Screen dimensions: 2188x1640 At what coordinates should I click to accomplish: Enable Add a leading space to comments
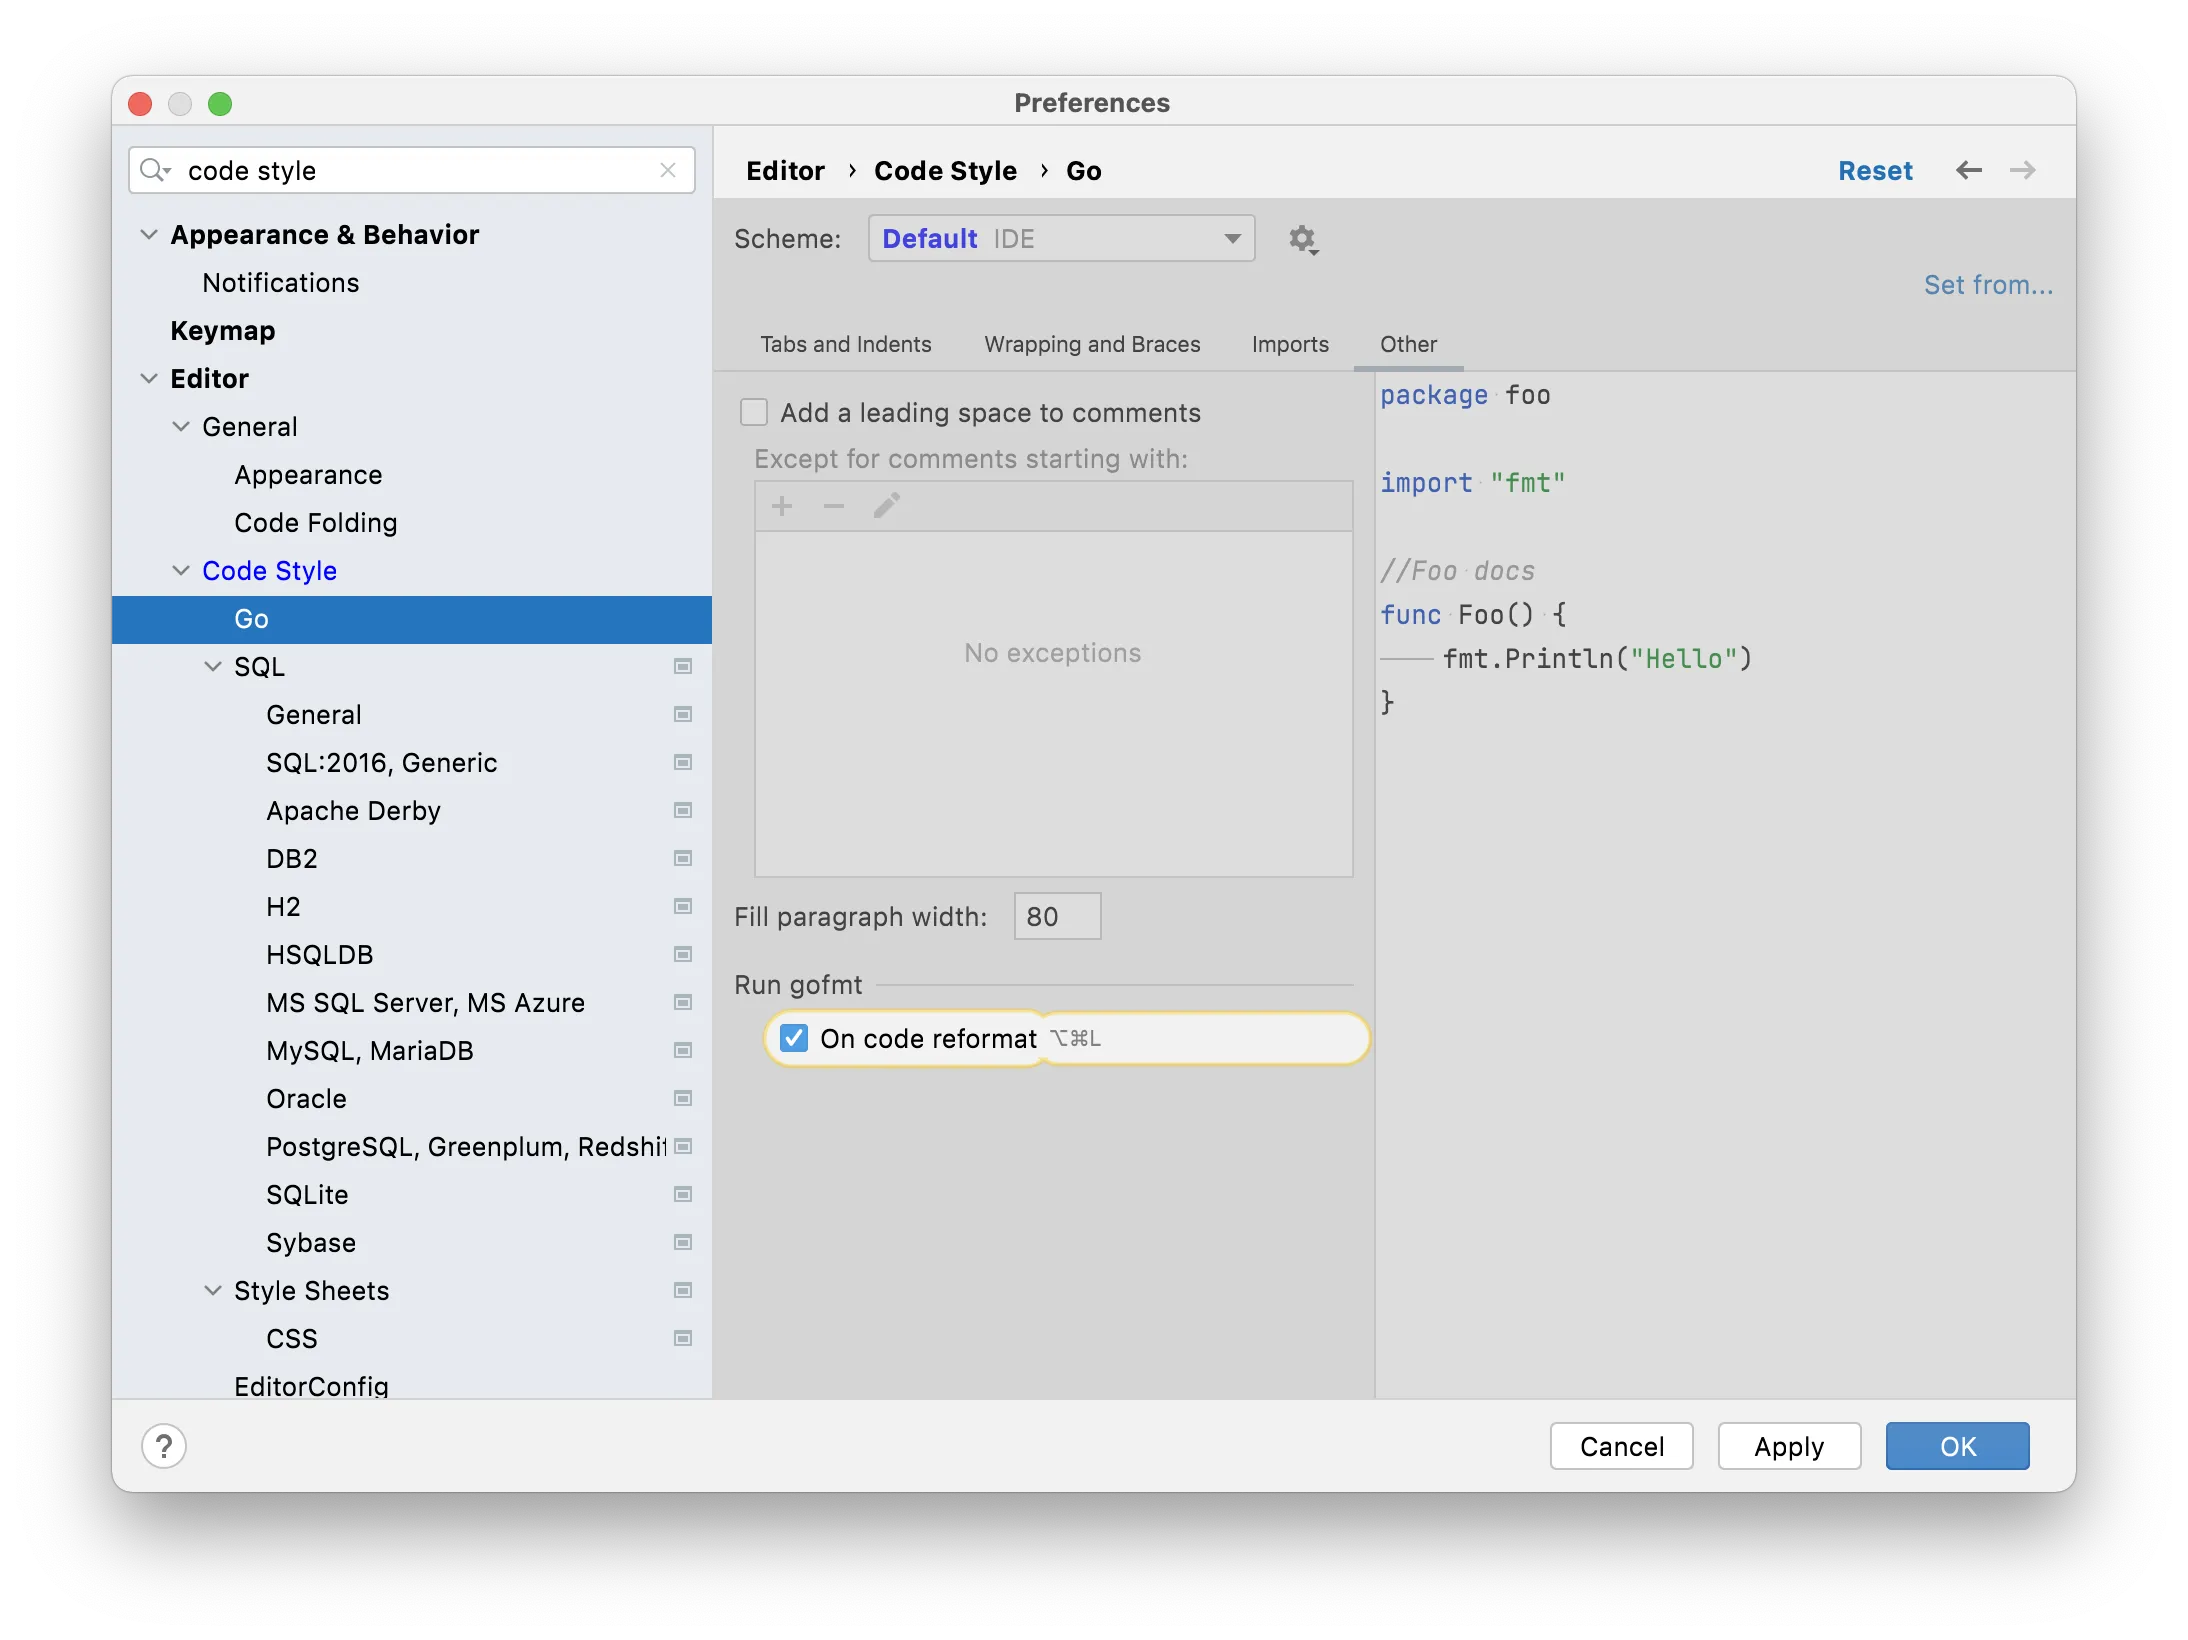point(754,412)
